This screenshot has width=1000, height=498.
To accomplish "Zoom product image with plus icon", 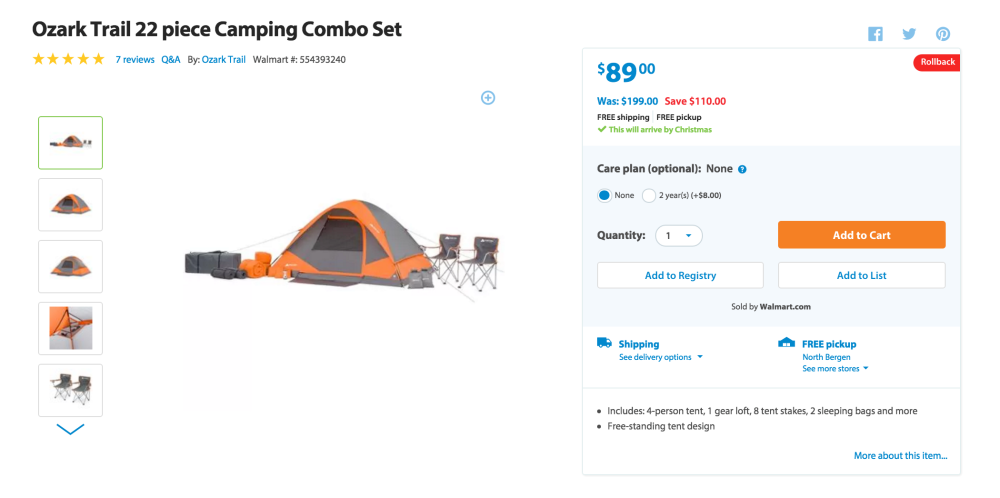I will pyautogui.click(x=488, y=97).
